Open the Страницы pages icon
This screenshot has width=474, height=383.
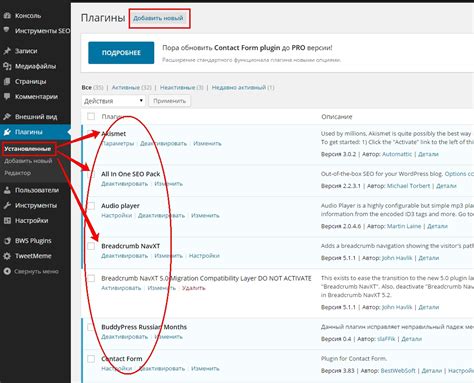tap(7, 81)
